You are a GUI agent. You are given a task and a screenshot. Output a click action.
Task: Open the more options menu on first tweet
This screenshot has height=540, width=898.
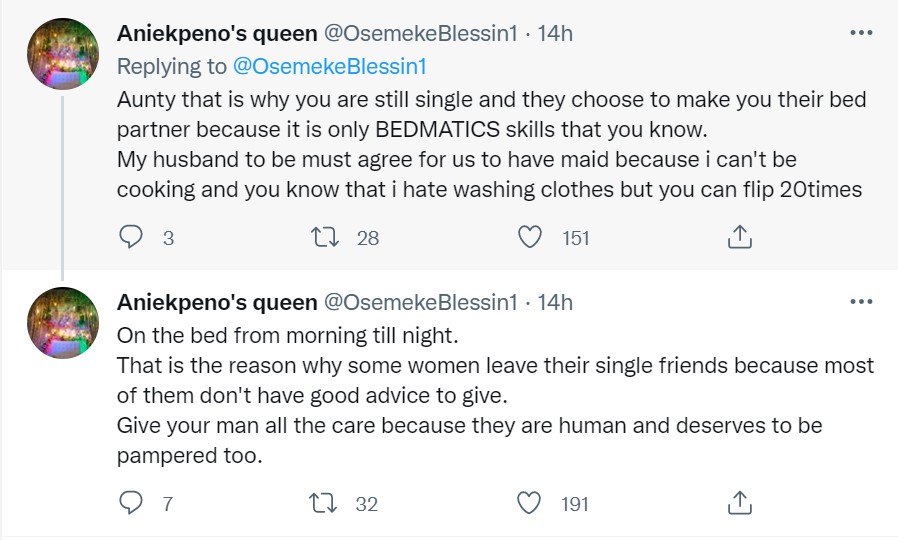pos(860,33)
